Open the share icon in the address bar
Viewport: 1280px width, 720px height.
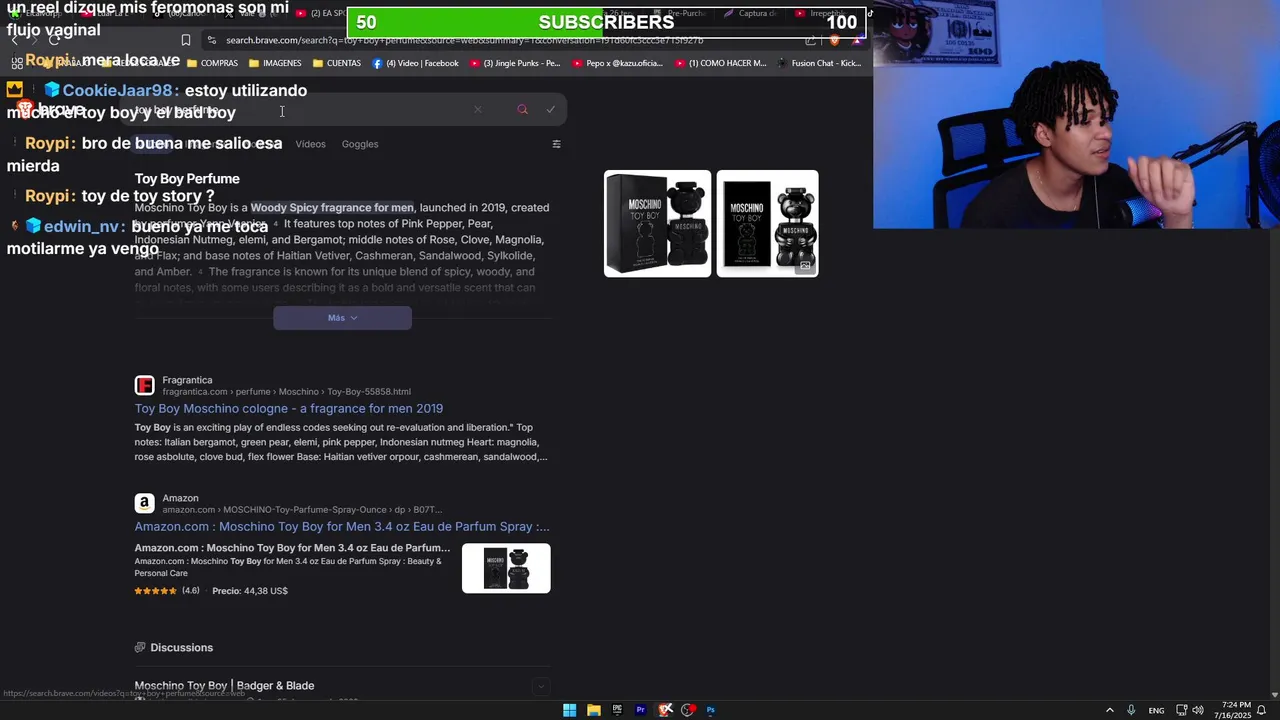pos(811,40)
